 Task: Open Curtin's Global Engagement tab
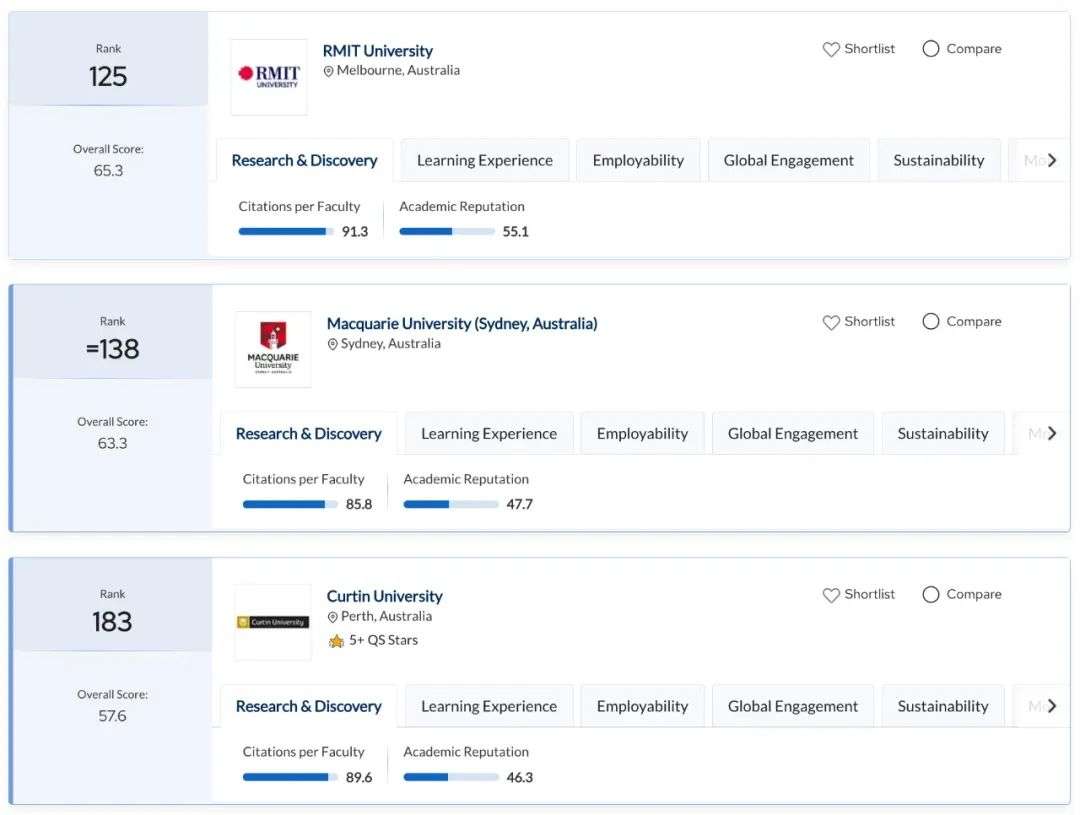pos(793,706)
